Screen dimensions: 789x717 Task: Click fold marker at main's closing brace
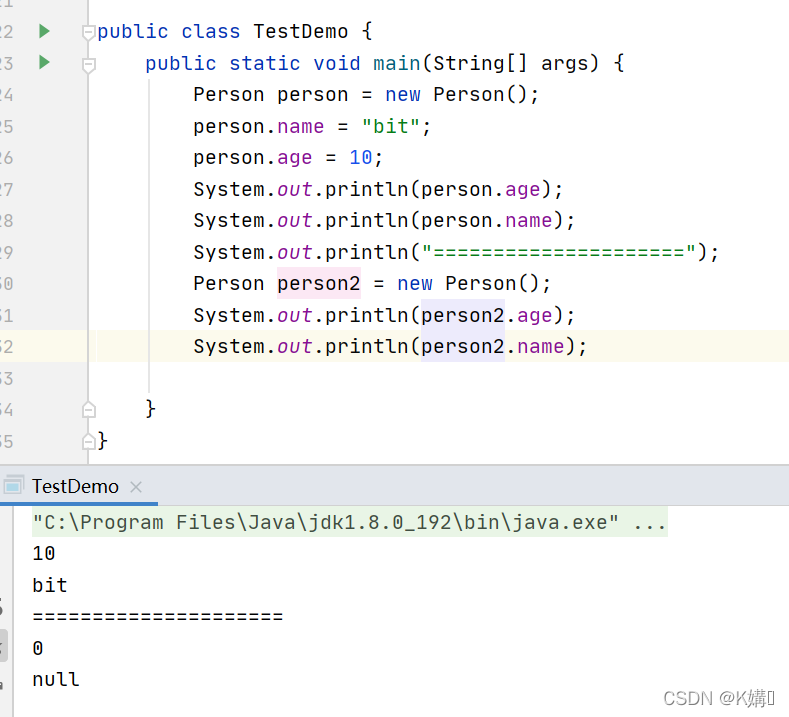pos(89,409)
